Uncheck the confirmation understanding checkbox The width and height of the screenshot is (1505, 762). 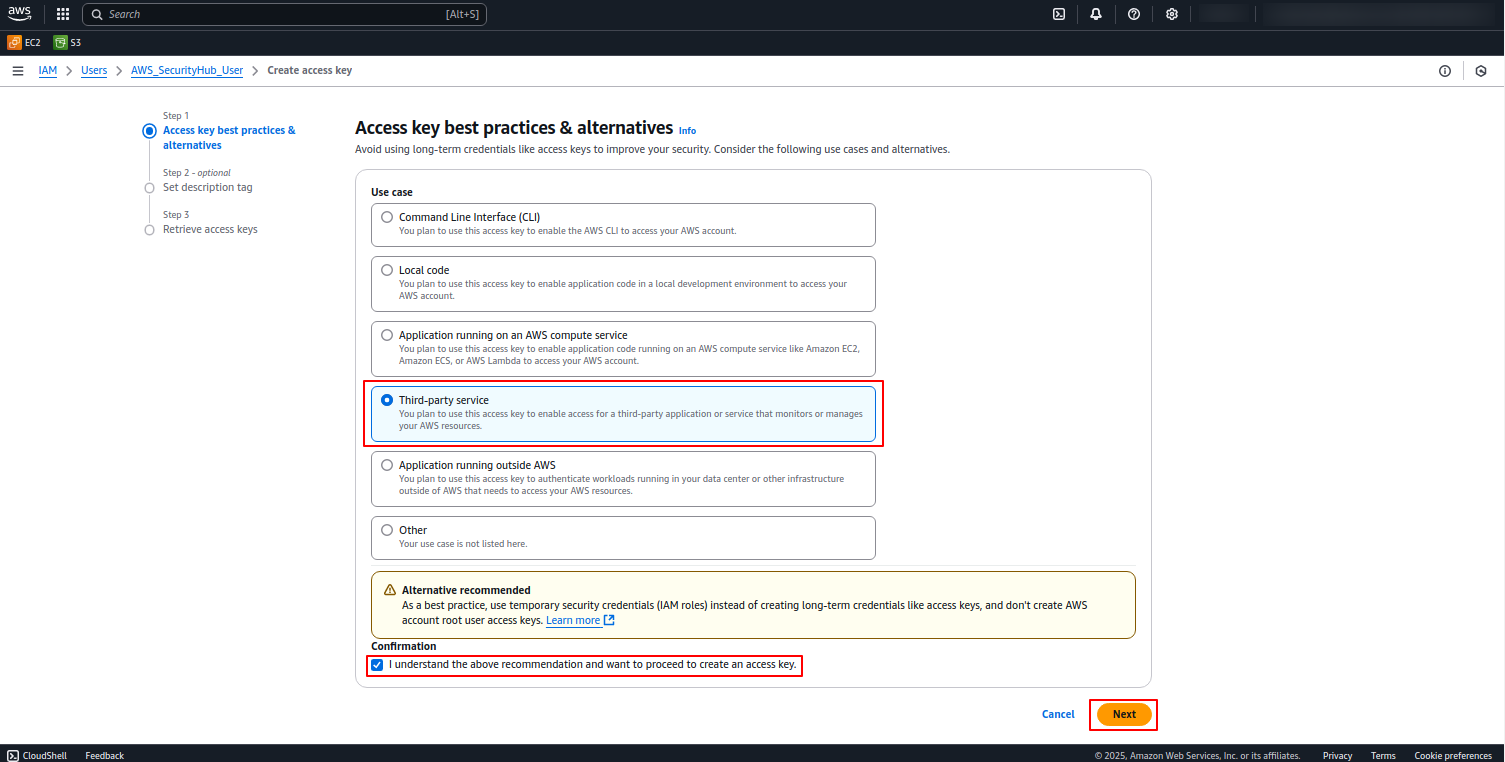[377, 665]
